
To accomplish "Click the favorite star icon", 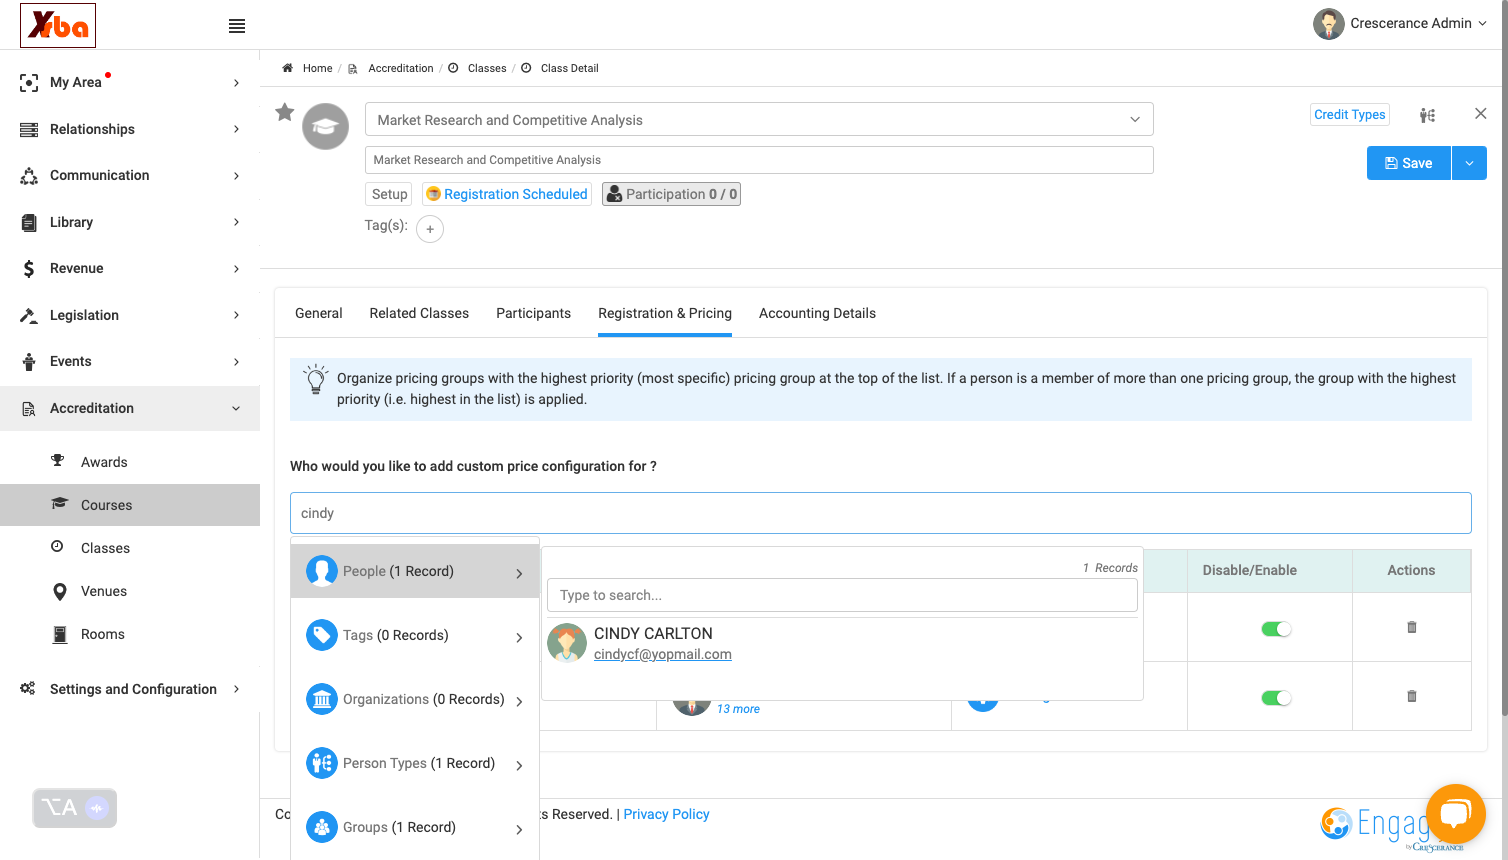I will (285, 112).
